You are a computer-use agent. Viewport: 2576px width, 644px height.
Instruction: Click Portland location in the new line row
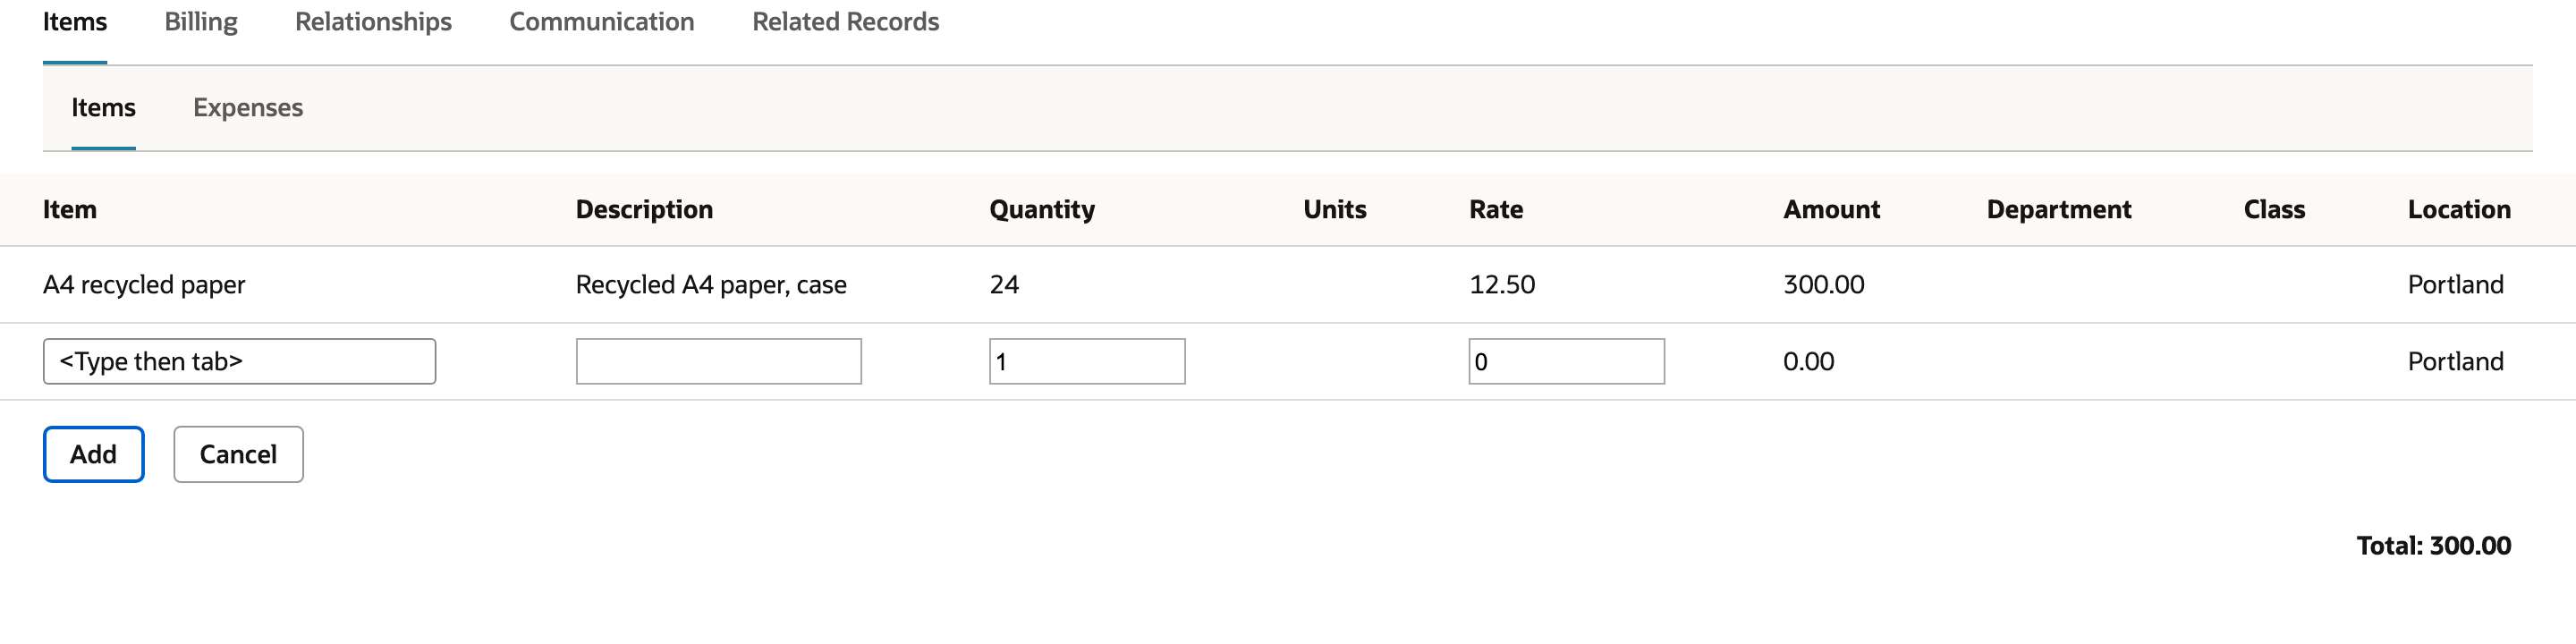(x=2455, y=362)
